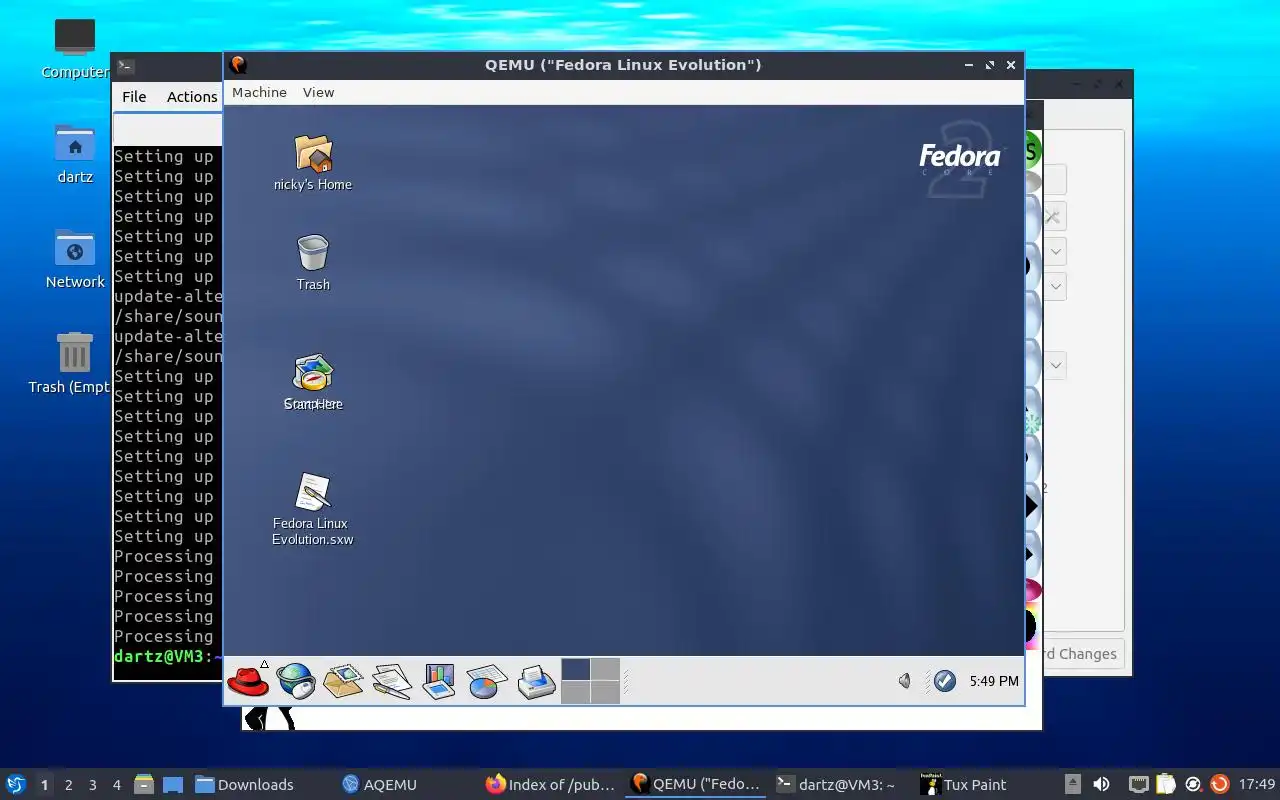Click the X clear button in right window
1280x800 pixels.
point(1054,216)
